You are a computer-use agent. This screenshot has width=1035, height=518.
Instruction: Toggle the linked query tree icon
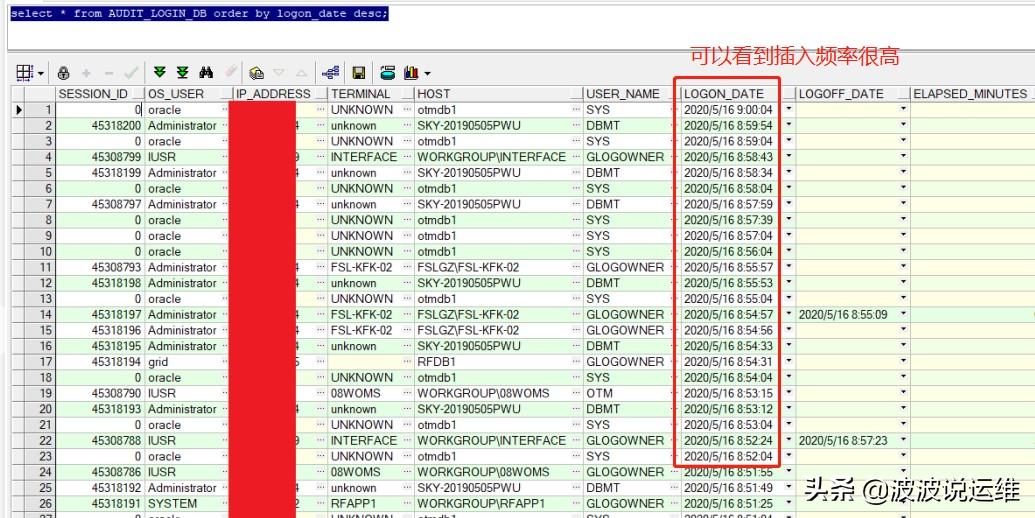tap(331, 73)
